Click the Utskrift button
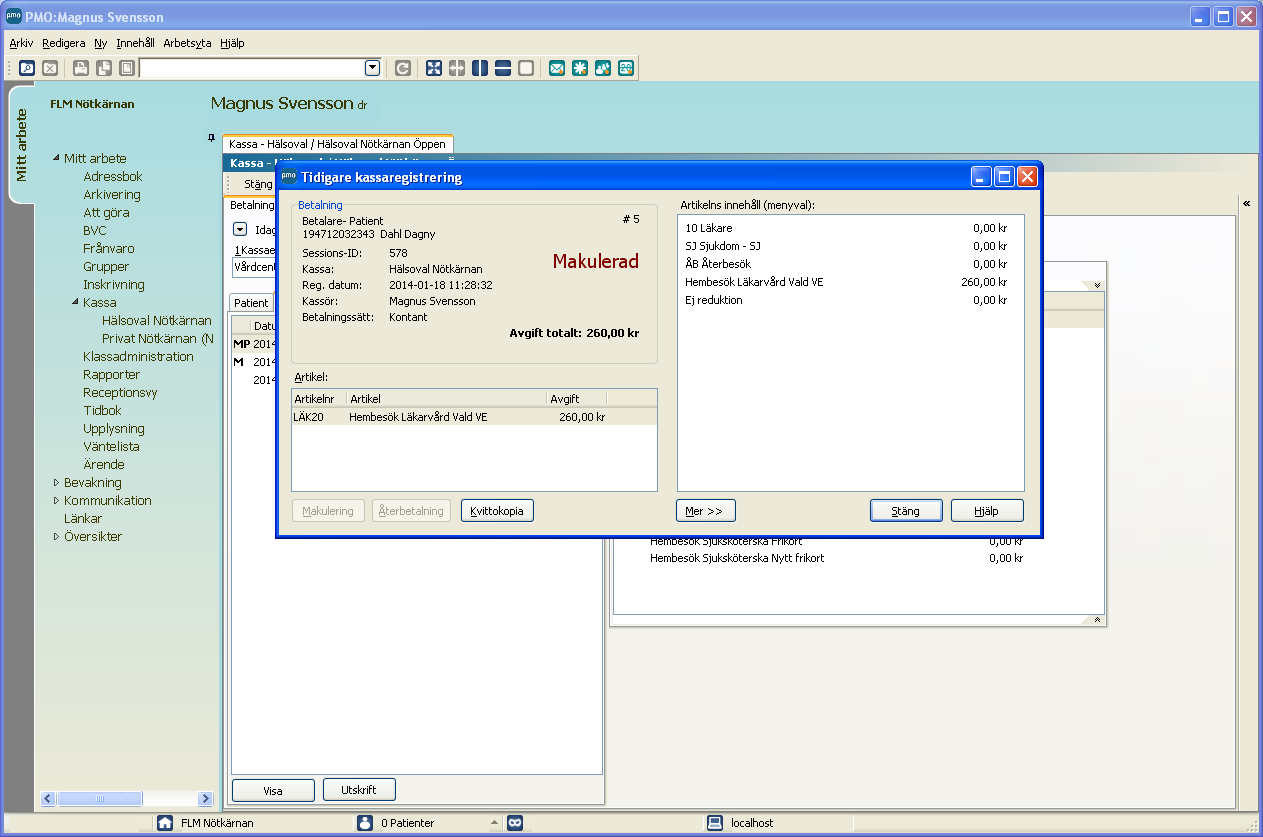1263x837 pixels. click(359, 790)
